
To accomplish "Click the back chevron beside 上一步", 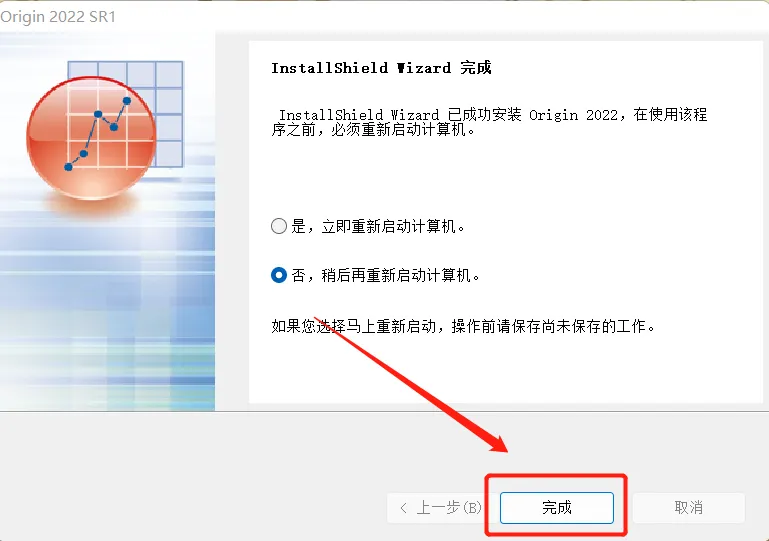I will pos(403,508).
